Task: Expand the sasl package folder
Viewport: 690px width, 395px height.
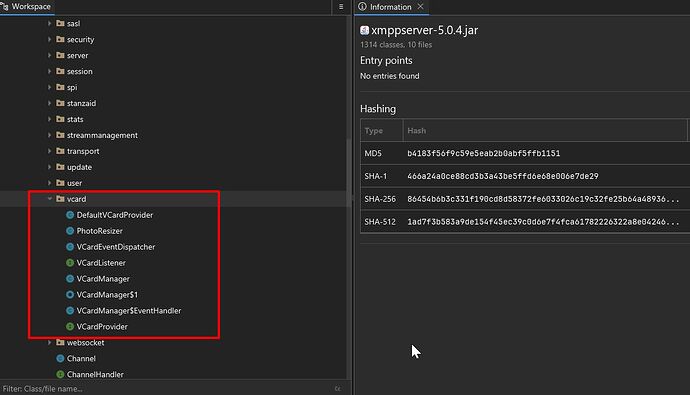Action: pyautogui.click(x=49, y=23)
